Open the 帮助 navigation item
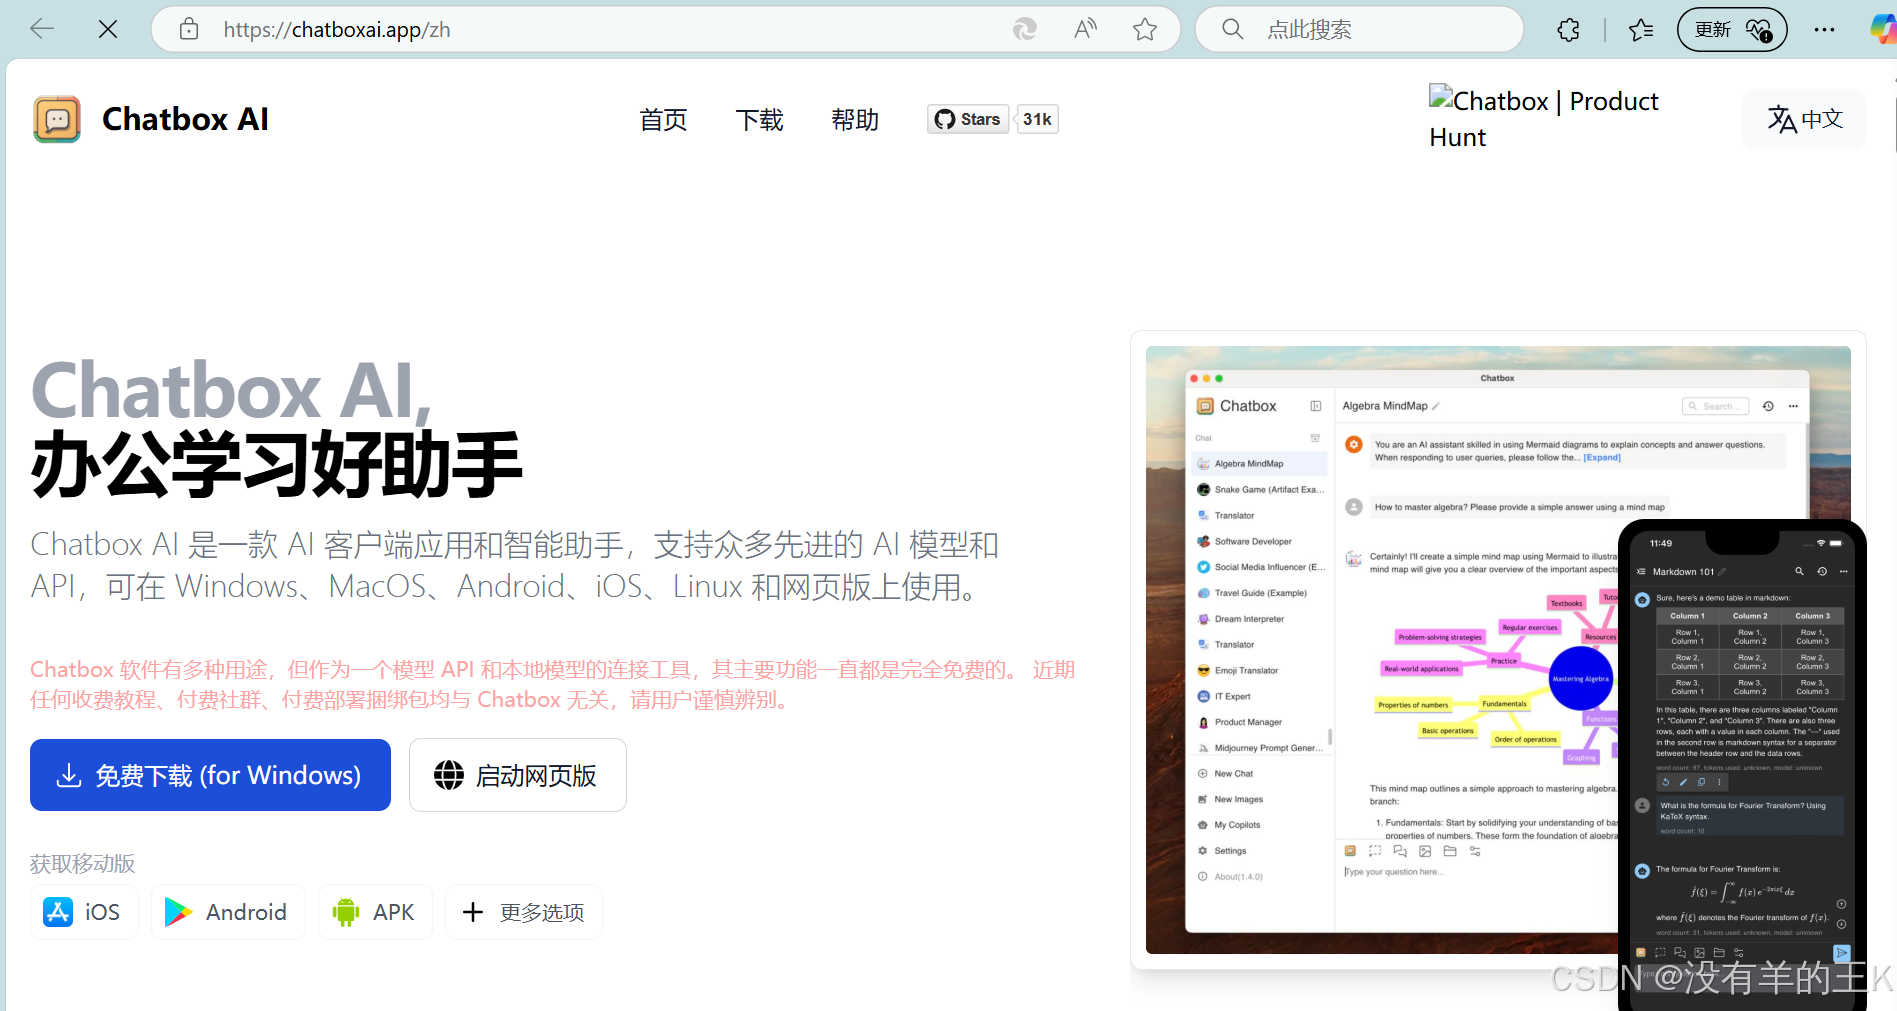The image size is (1897, 1011). pos(855,120)
